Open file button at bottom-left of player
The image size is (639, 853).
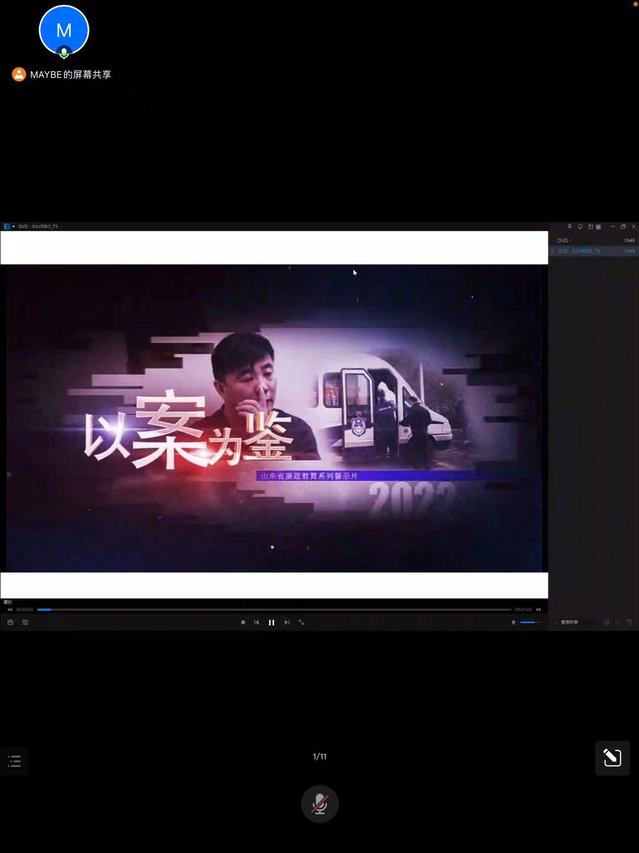point(10,622)
